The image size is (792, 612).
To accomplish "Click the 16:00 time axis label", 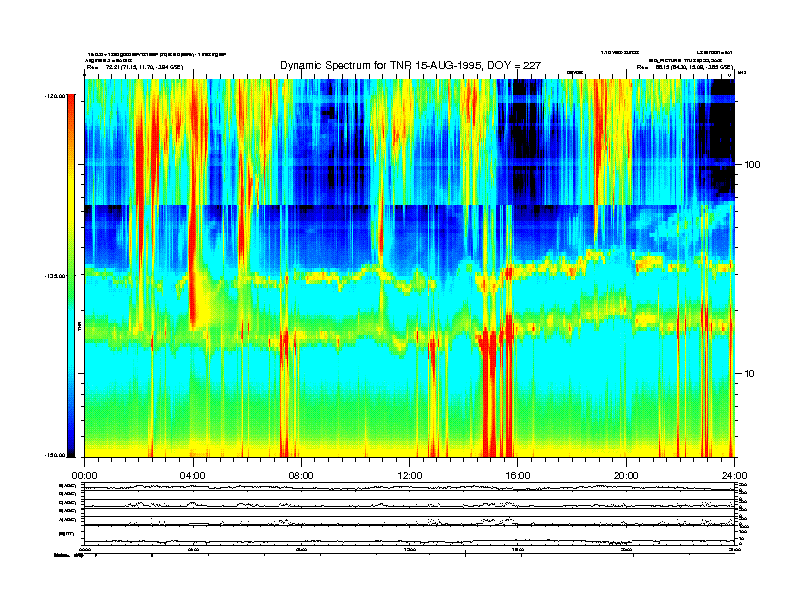I will click(x=518, y=476).
